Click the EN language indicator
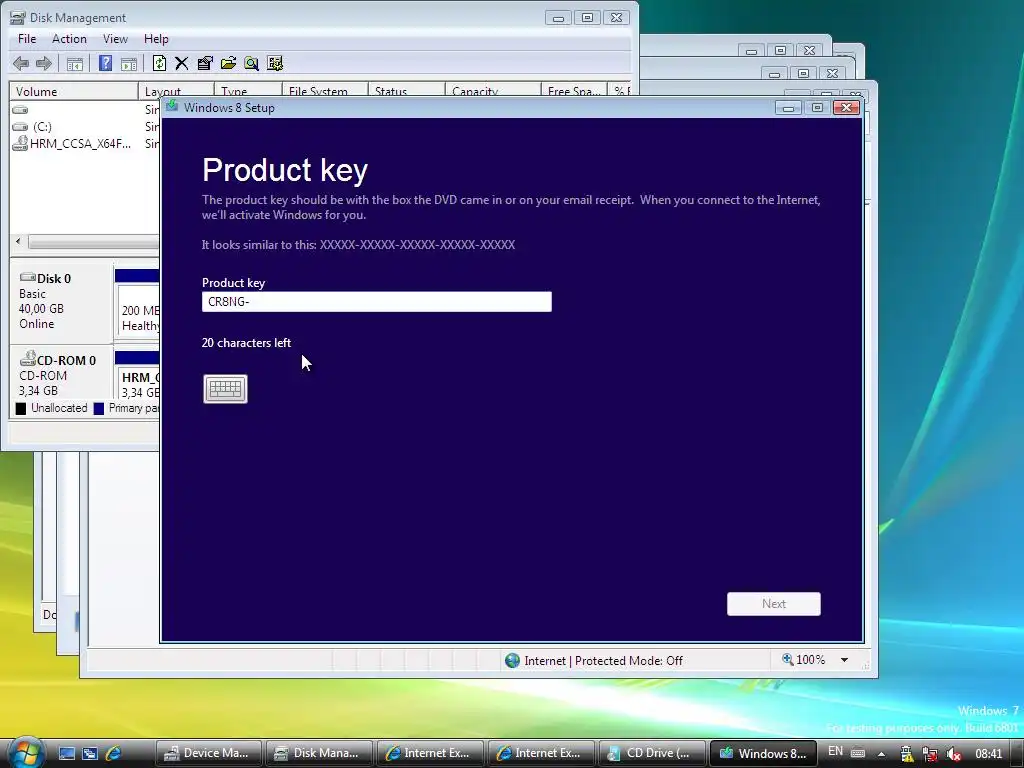Image resolution: width=1024 pixels, height=768 pixels. pyautogui.click(x=835, y=751)
